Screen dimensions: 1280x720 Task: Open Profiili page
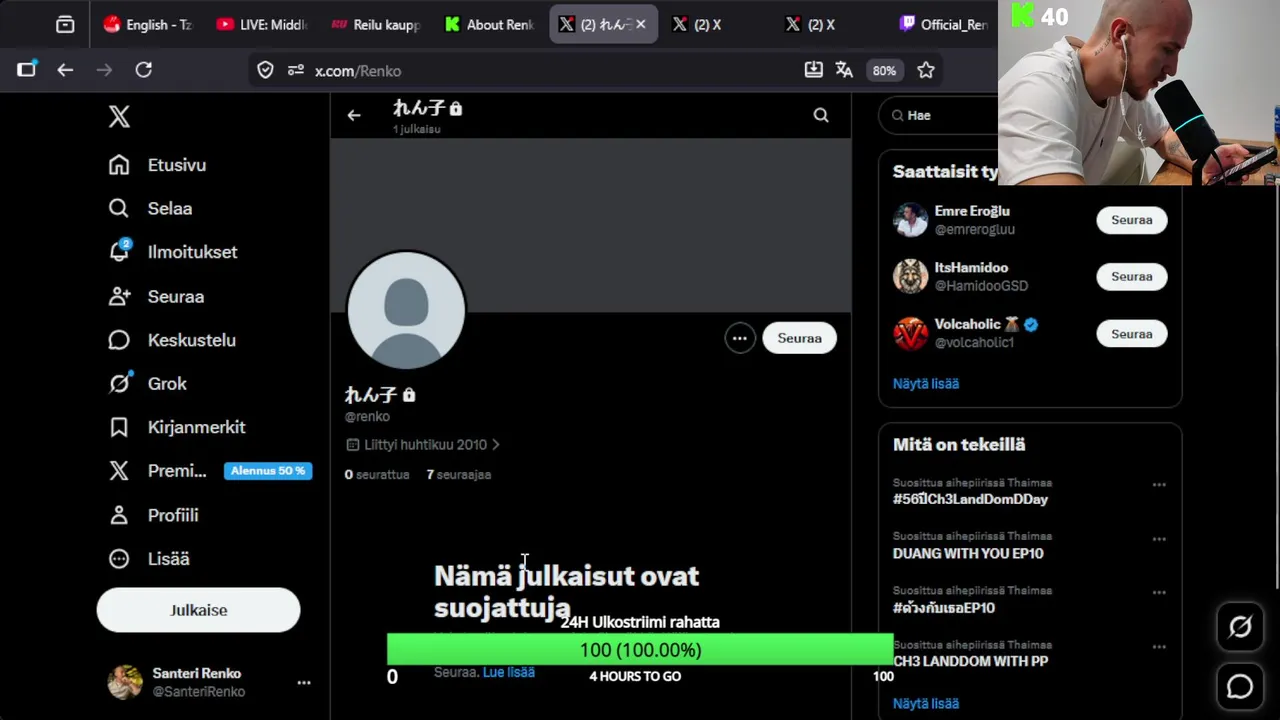(x=154, y=515)
